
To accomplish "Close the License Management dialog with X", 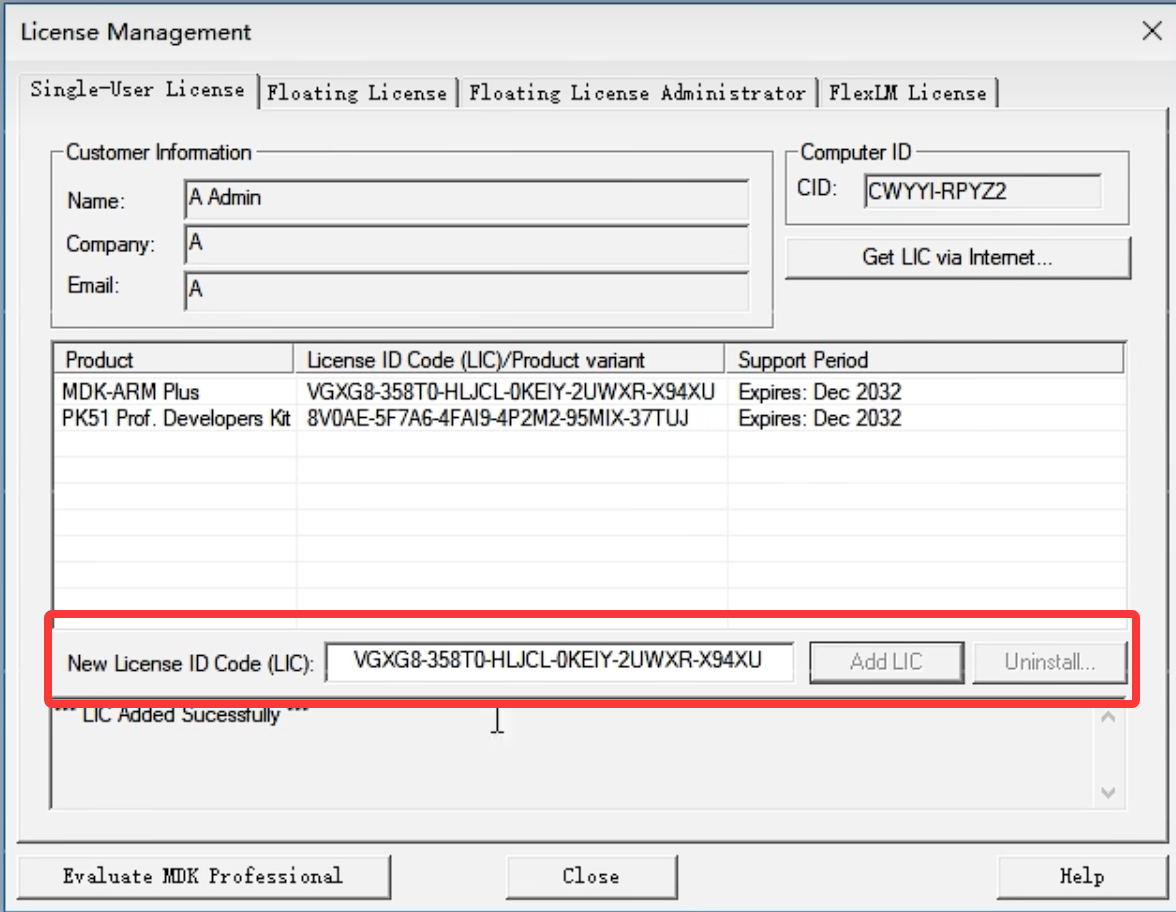I will point(1152,31).
